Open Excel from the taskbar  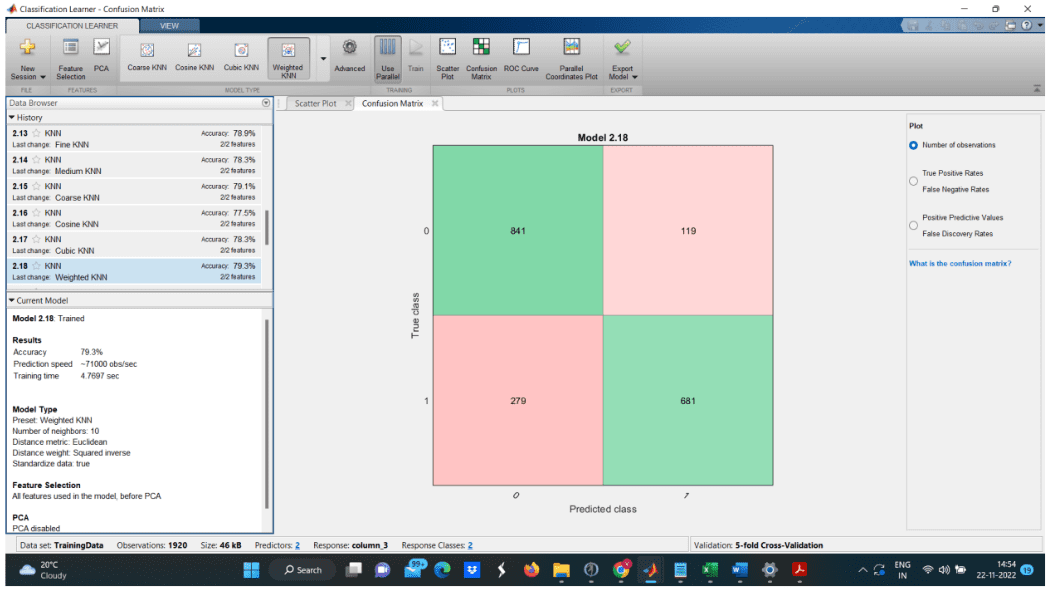coord(710,570)
